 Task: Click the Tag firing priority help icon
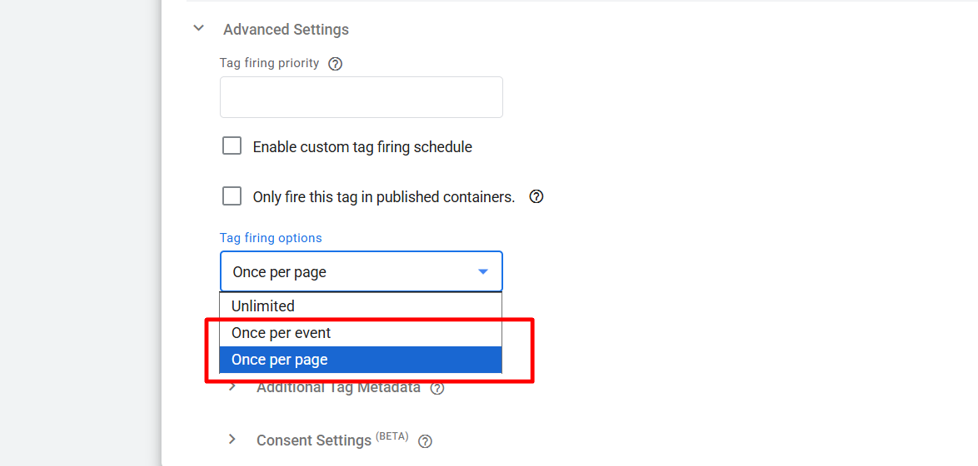click(x=336, y=64)
